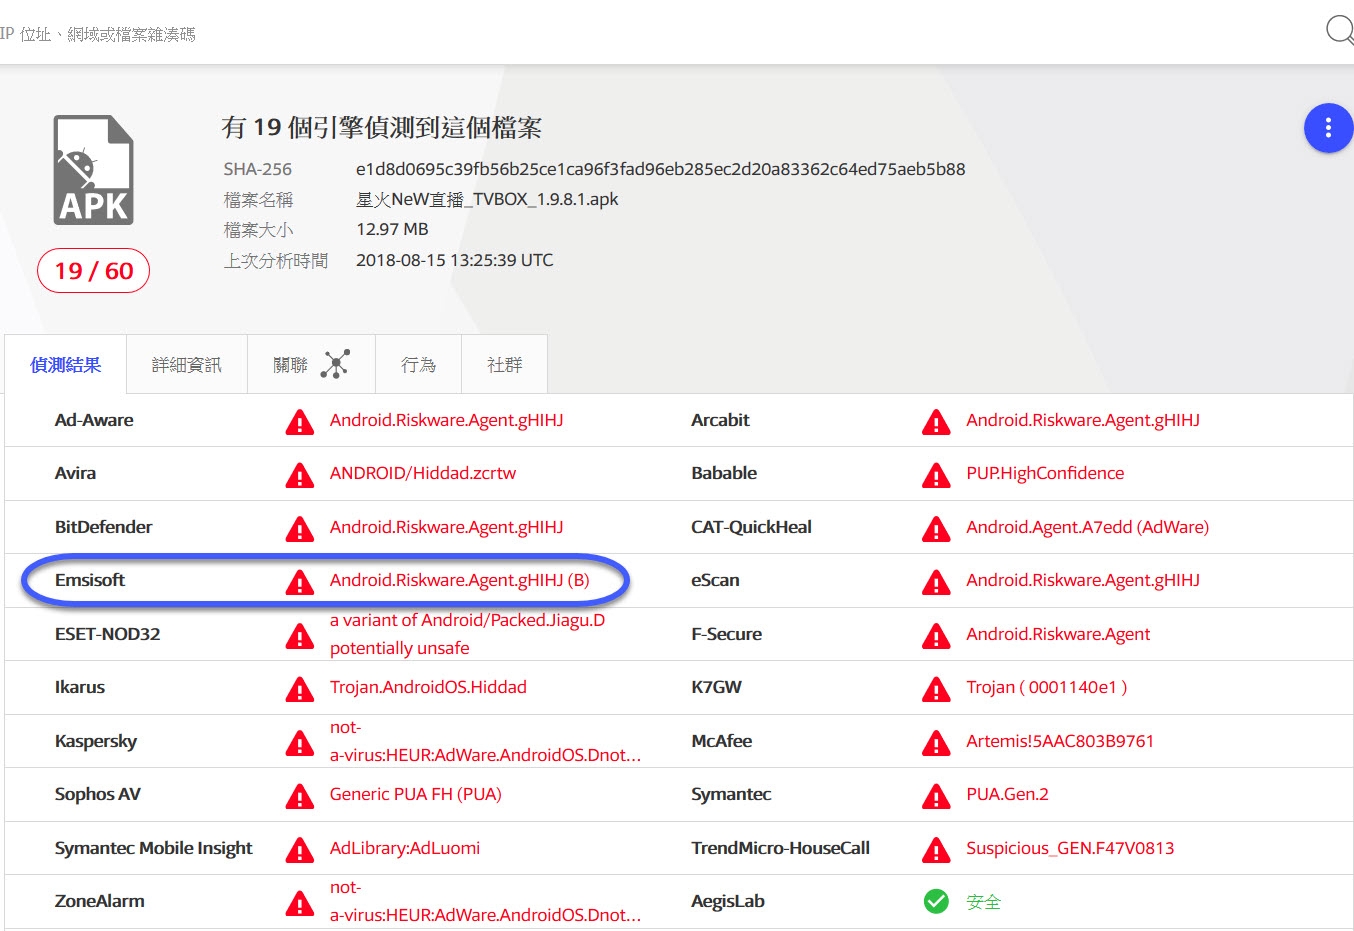Click the warning icon in the ESET-NOD32 row
Viewport: 1354px width, 931px height.
click(299, 636)
